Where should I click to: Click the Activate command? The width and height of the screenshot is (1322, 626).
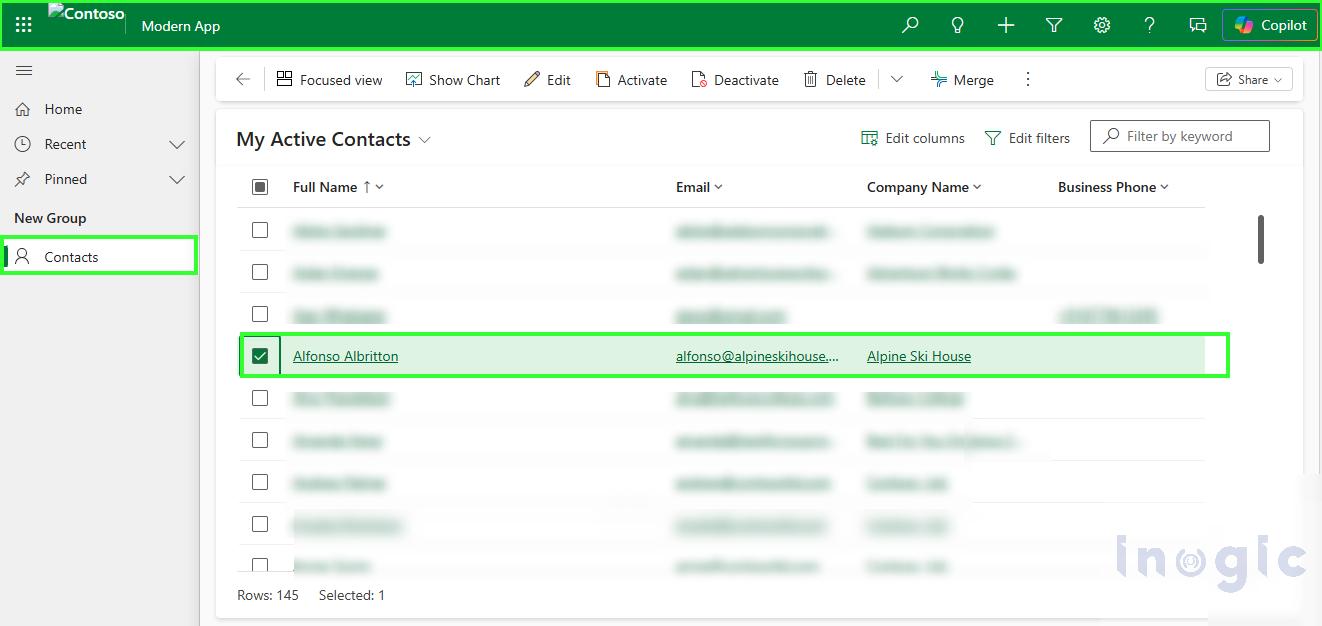(631, 80)
